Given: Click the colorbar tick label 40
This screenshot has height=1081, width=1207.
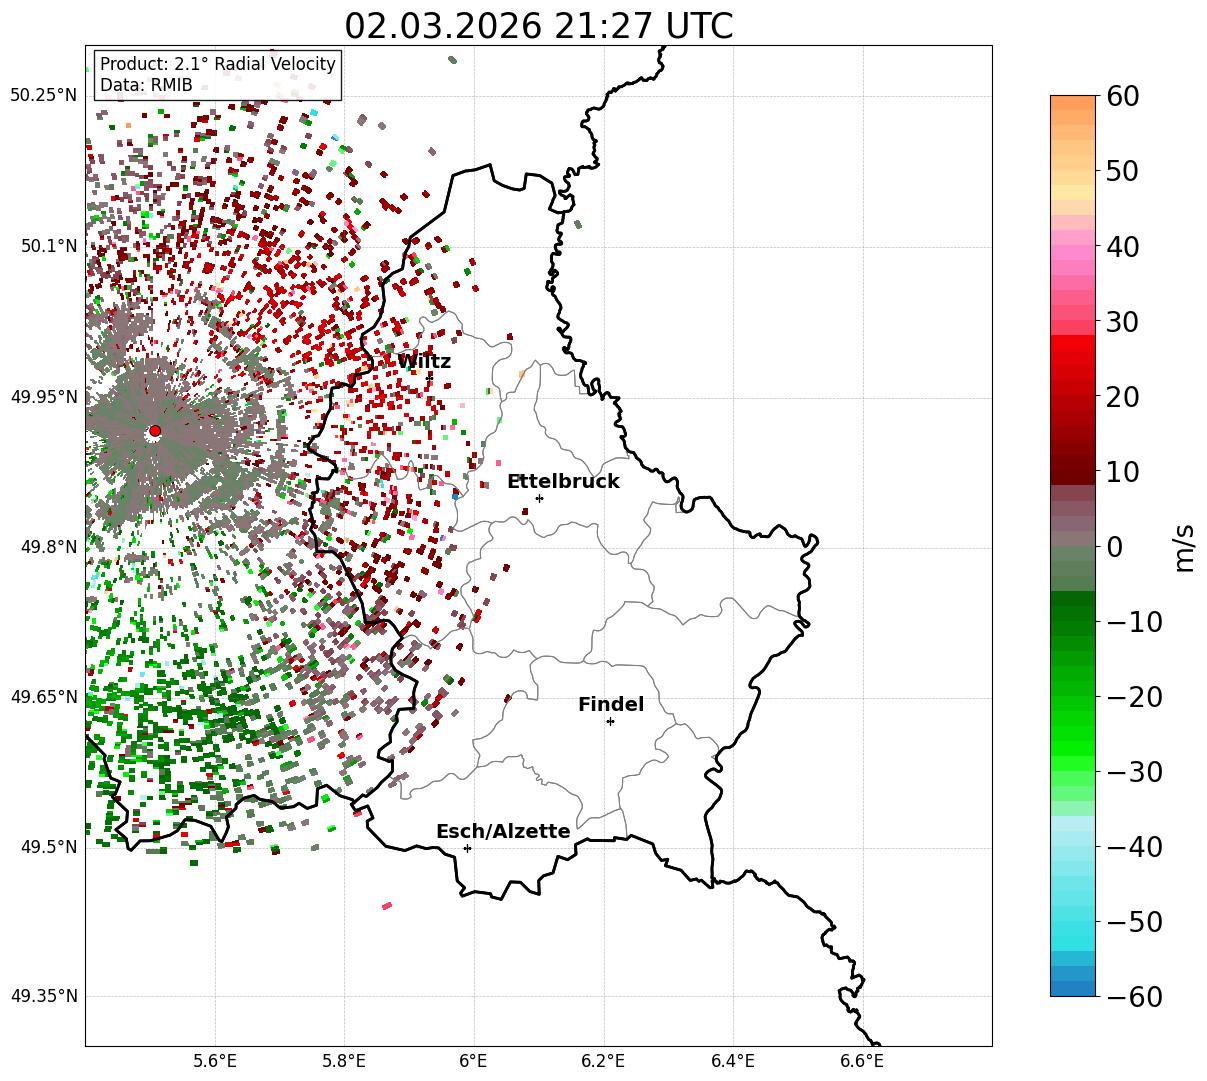Looking at the screenshot, I should (x=1124, y=246).
